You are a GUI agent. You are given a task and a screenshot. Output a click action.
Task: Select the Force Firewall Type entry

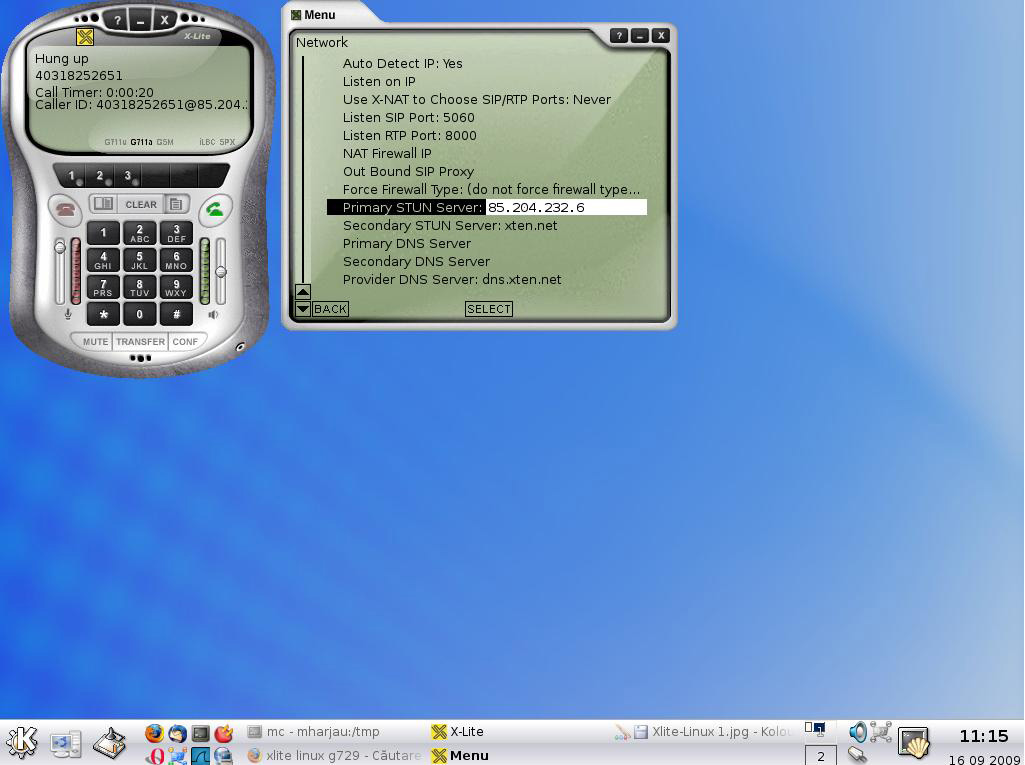492,190
